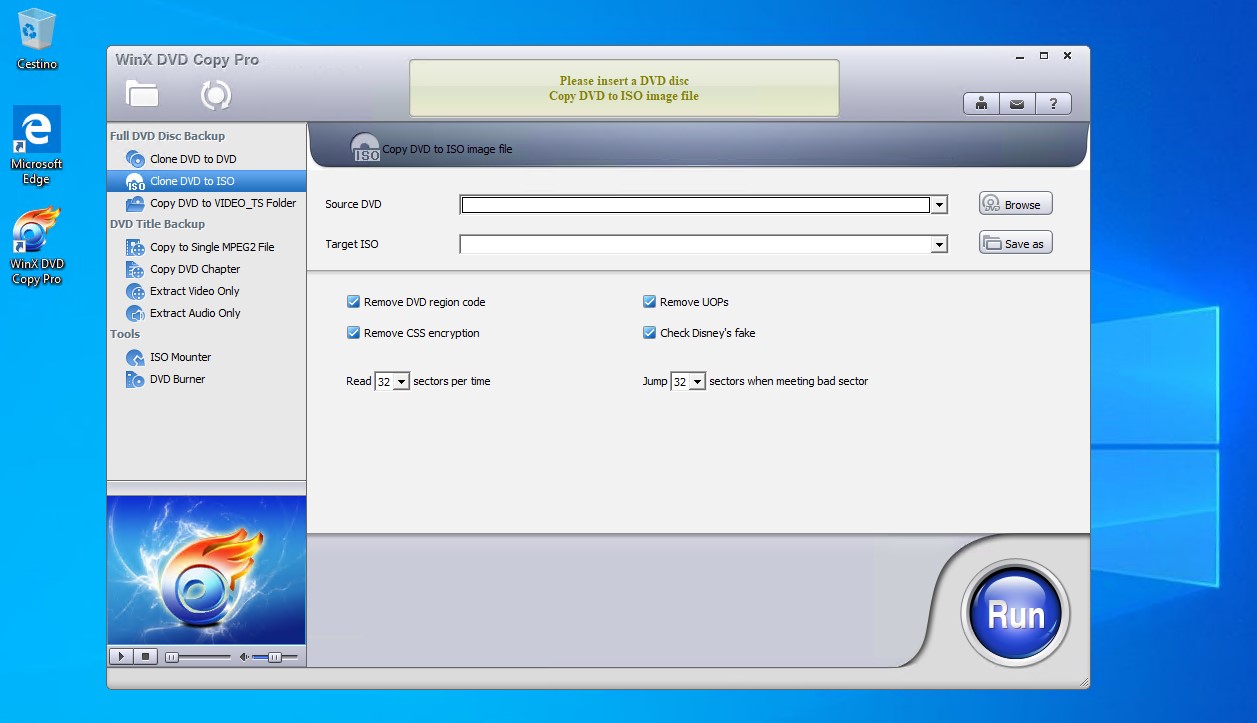Viewport: 1257px width, 723px height.
Task: Click the Clone DVD to ISO icon
Action: click(x=135, y=181)
